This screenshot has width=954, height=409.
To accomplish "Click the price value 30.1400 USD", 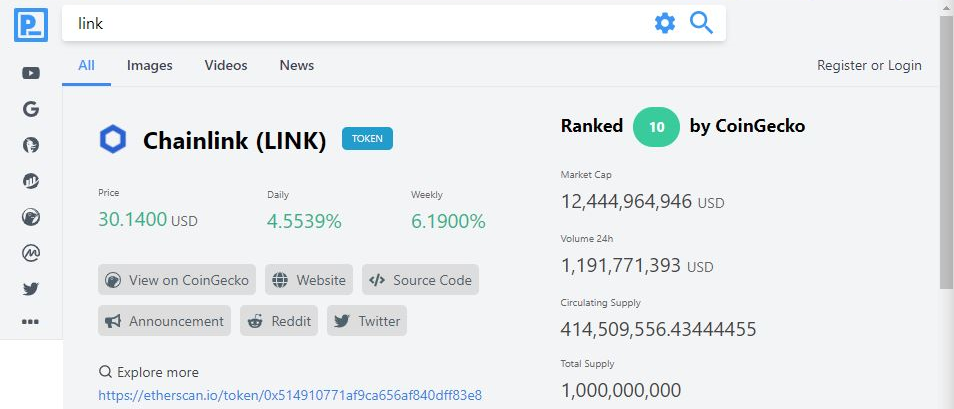I will pos(148,220).
